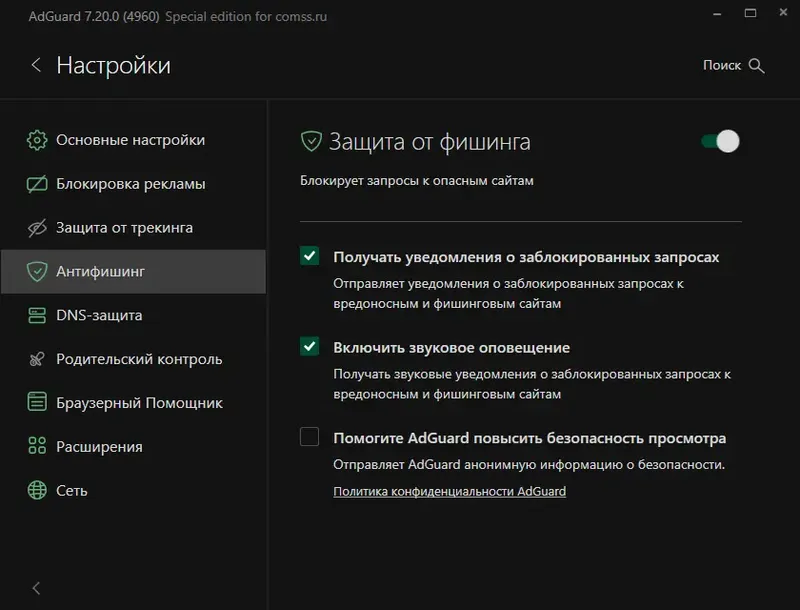This screenshot has height=610, width=800.
Task: Collapse the sidebar with bottom-left chevron
Action: click(x=36, y=589)
